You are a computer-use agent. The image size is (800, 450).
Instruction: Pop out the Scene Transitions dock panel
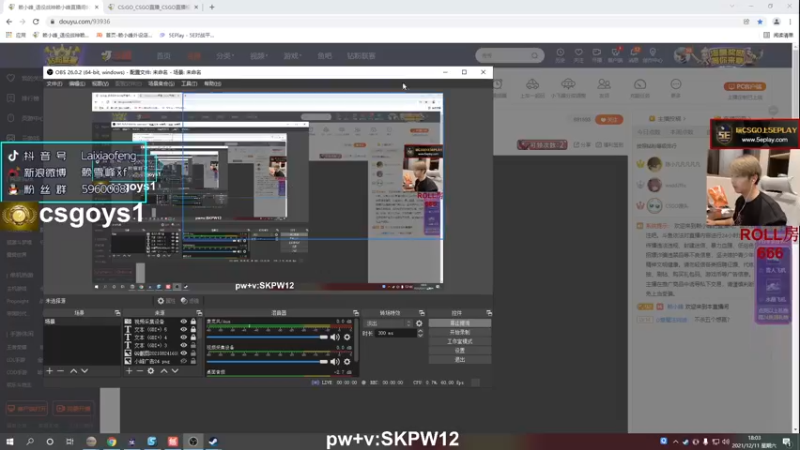pos(421,313)
